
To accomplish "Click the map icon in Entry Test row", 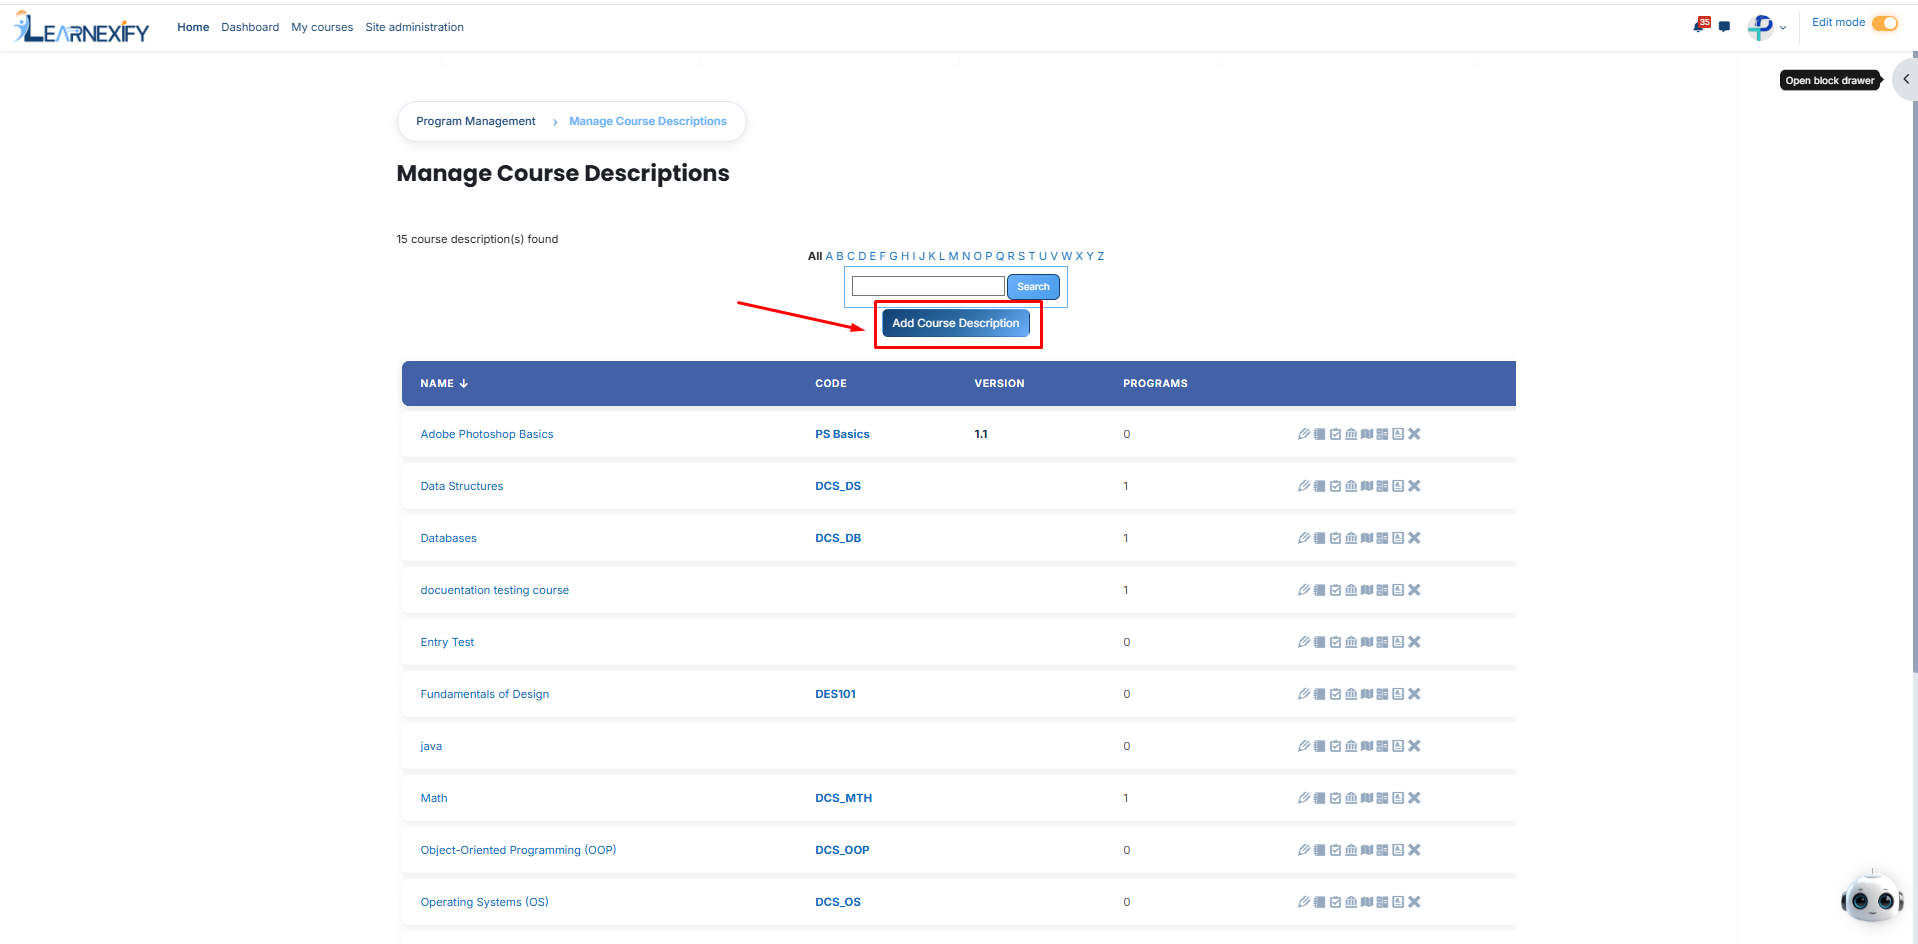I will pos(1367,642).
